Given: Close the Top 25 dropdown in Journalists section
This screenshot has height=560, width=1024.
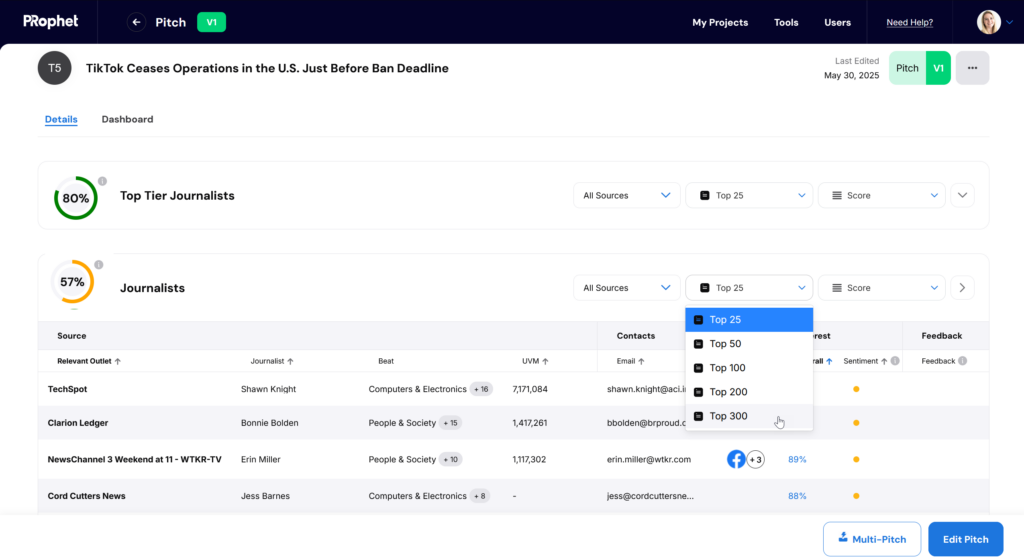Looking at the screenshot, I should [x=749, y=288].
